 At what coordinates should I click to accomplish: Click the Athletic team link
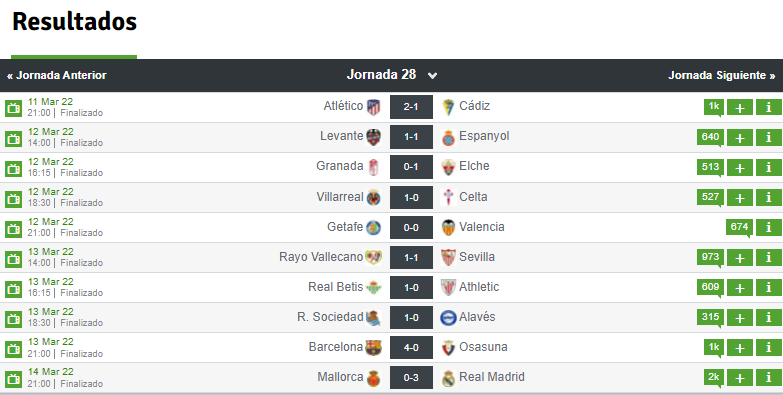(x=479, y=287)
